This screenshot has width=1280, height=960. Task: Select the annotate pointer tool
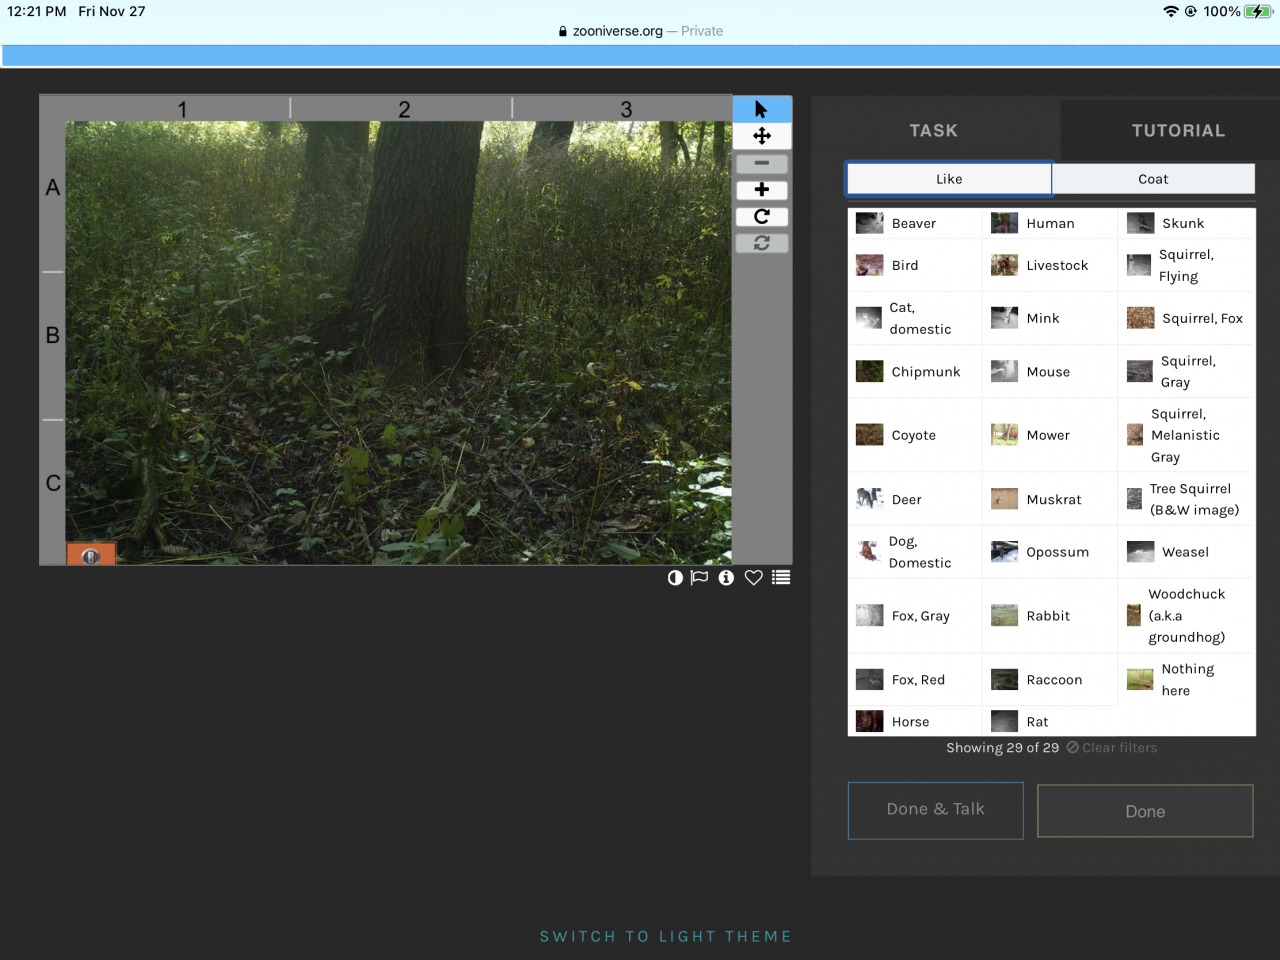[762, 109]
